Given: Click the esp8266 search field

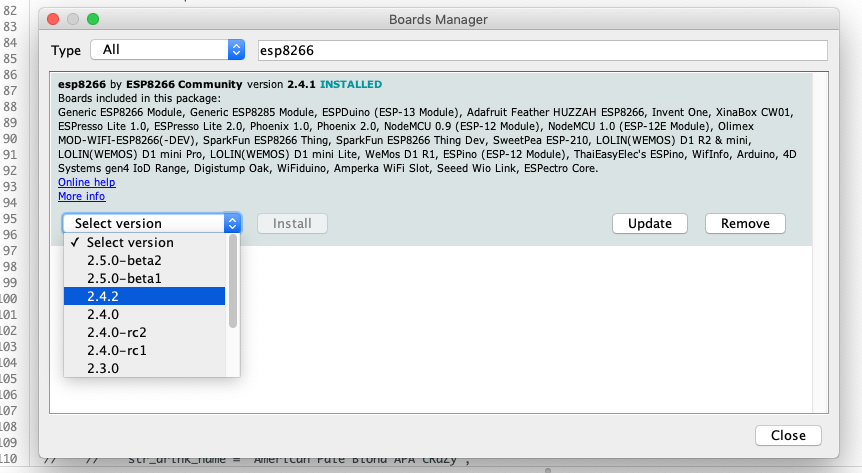Looking at the screenshot, I should coord(543,51).
